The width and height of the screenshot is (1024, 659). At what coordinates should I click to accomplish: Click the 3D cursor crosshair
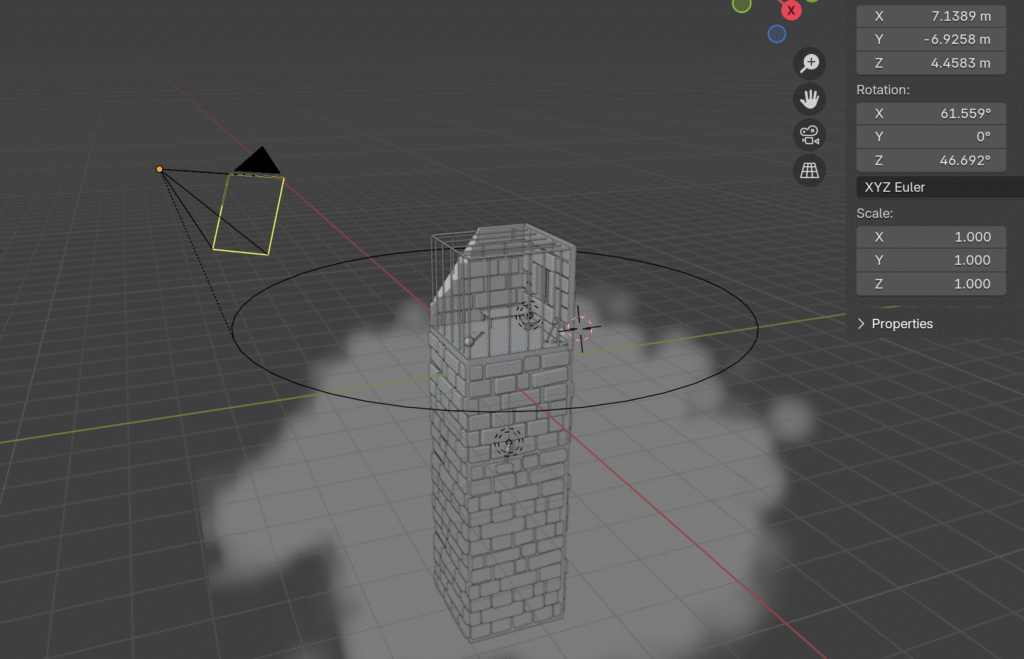pos(579,328)
